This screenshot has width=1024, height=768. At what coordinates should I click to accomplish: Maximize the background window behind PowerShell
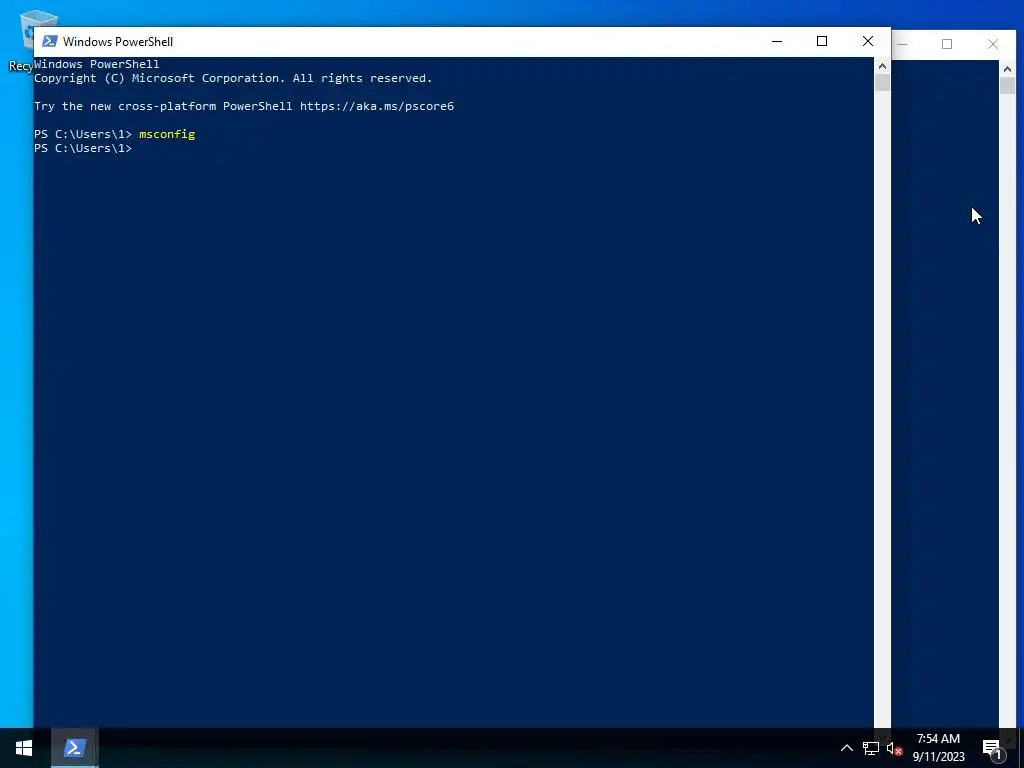[x=947, y=44]
